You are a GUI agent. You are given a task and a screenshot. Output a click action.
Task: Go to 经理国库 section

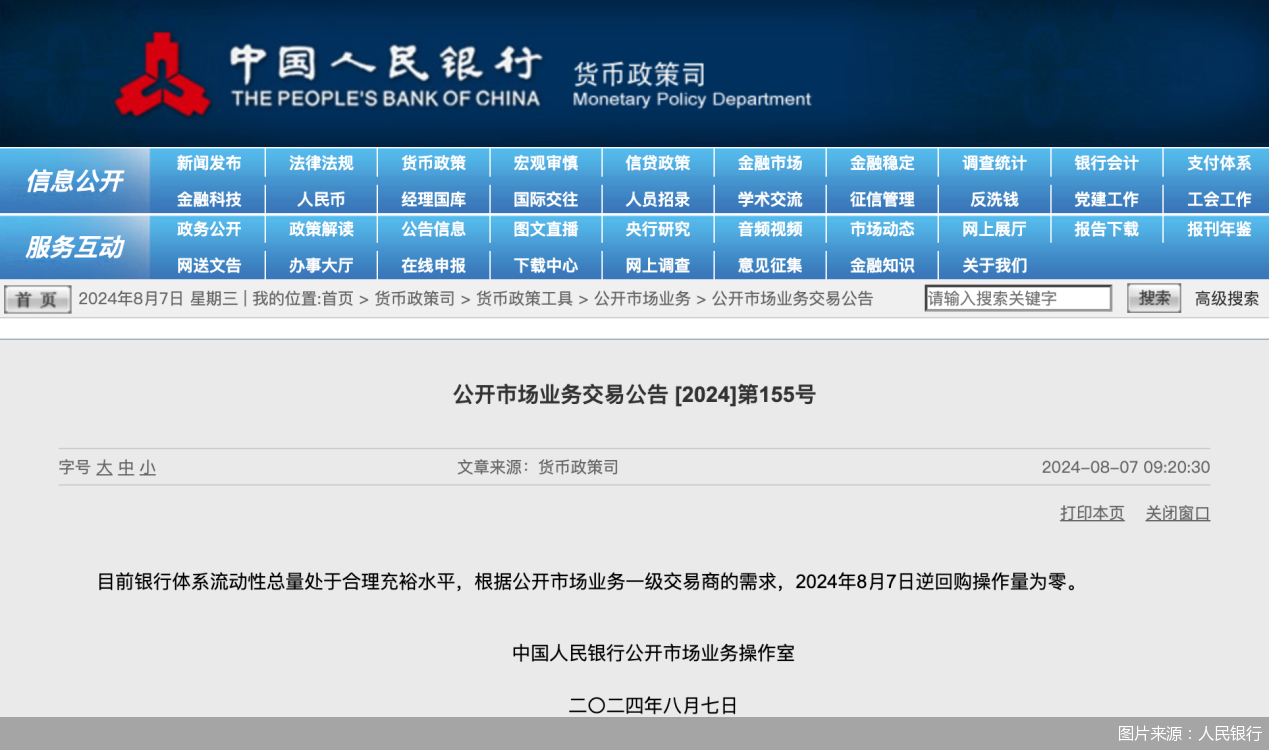click(x=433, y=199)
